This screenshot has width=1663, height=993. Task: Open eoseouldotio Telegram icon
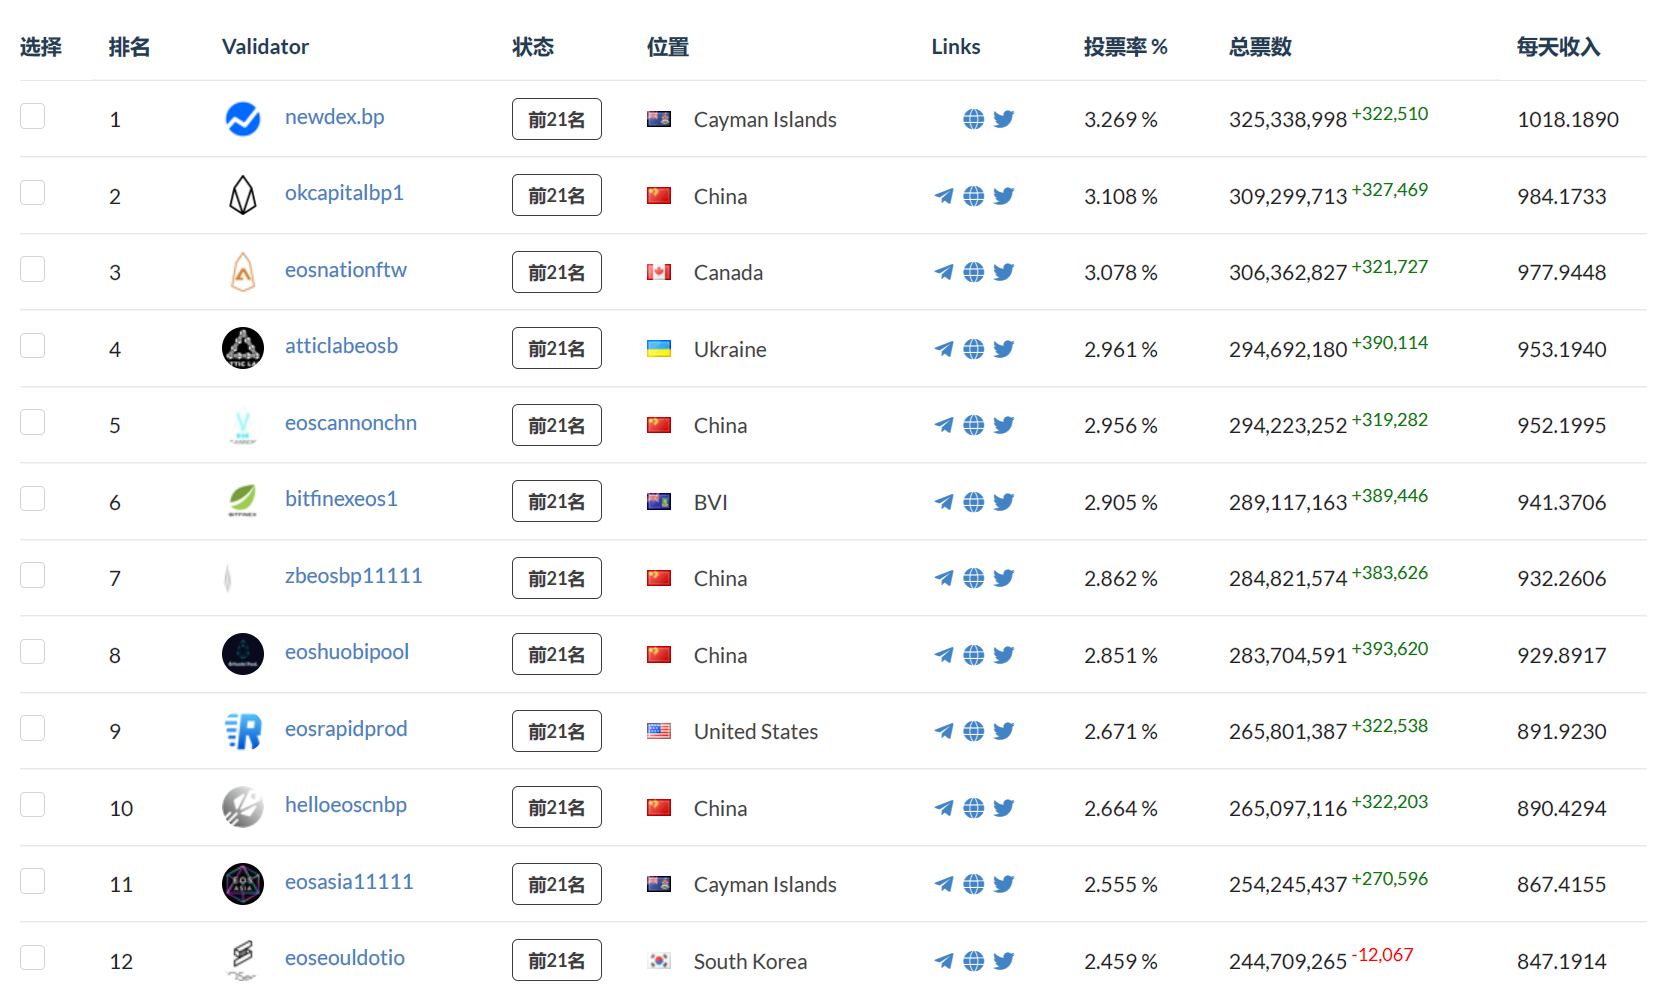(943, 961)
